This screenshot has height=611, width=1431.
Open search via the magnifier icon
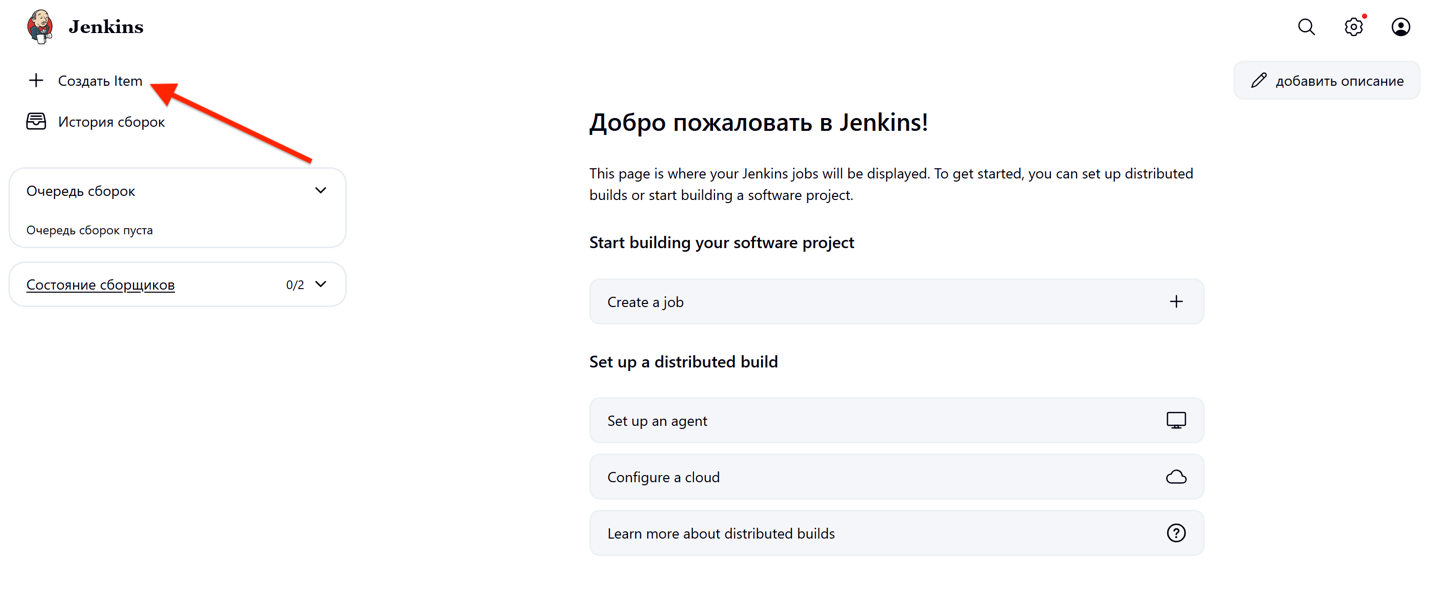1306,27
